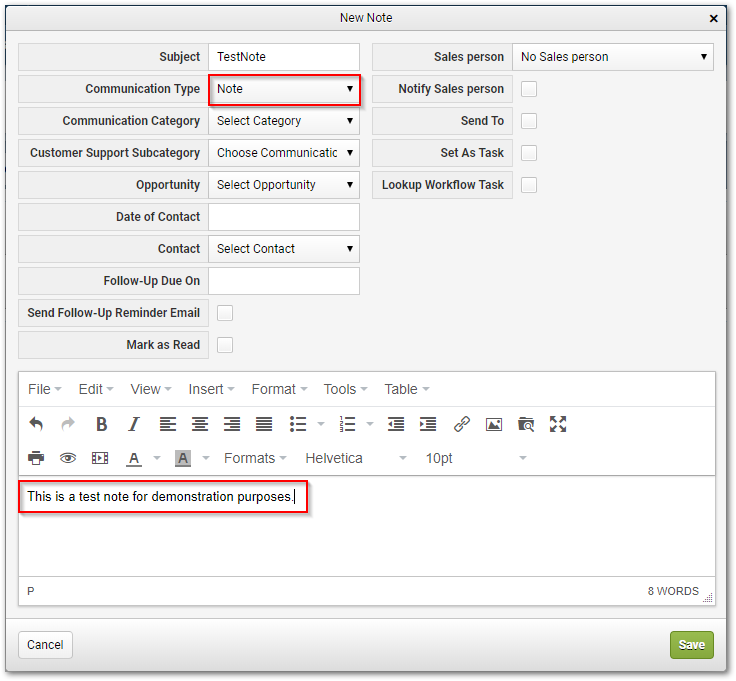This screenshot has width=736, height=681.
Task: Open text color picker arrow
Action: [x=157, y=458]
